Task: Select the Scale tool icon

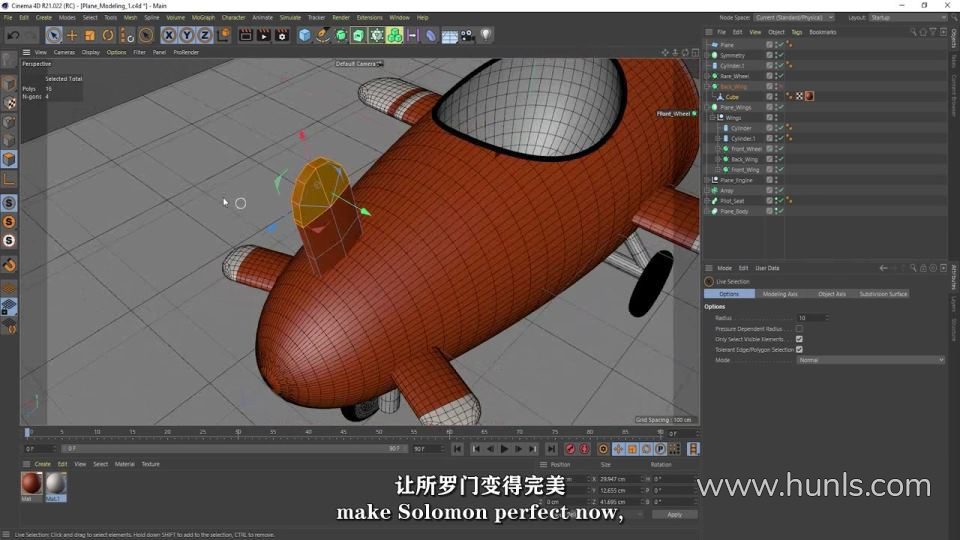Action: point(90,36)
